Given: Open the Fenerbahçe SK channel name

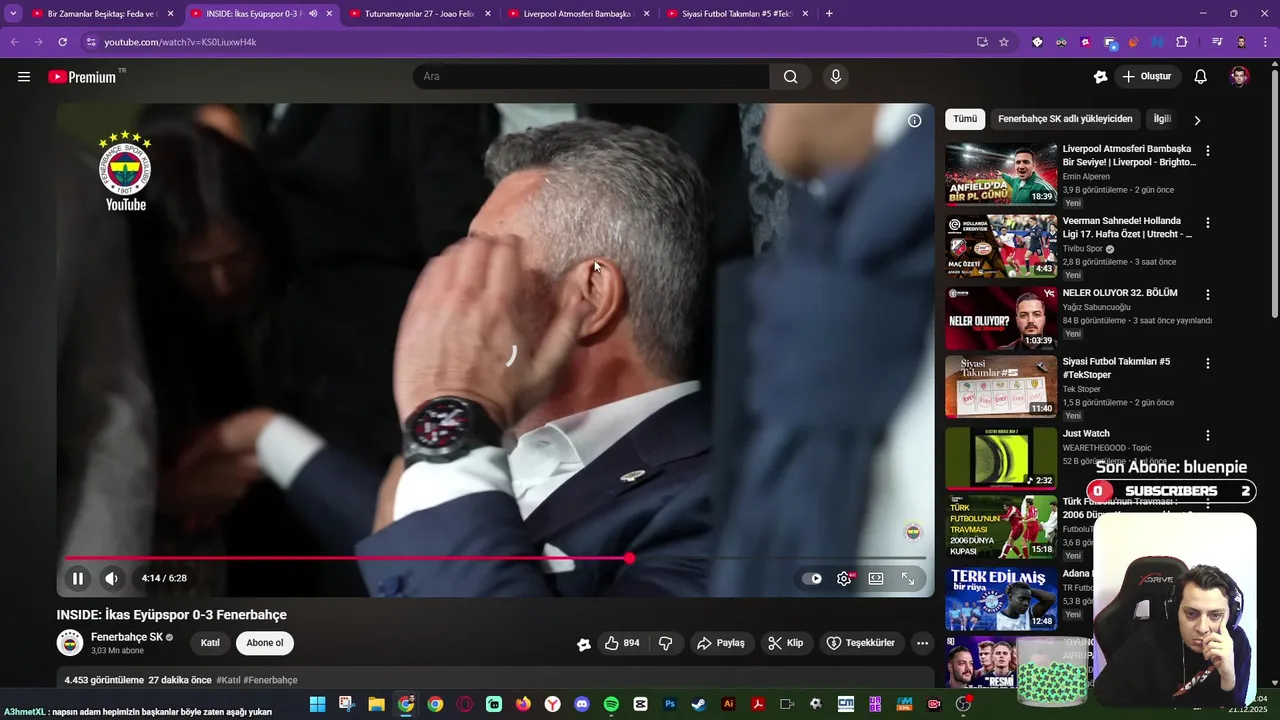Looking at the screenshot, I should [127, 637].
